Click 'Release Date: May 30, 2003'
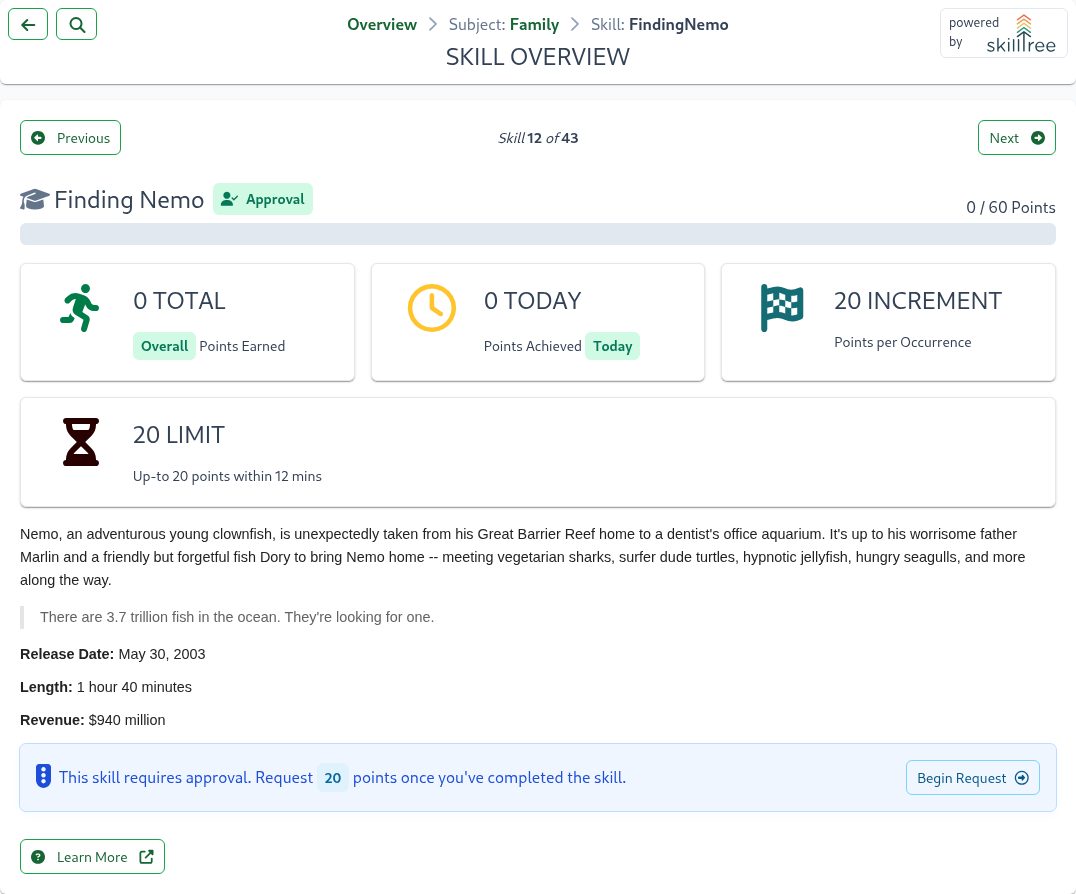 click(113, 655)
